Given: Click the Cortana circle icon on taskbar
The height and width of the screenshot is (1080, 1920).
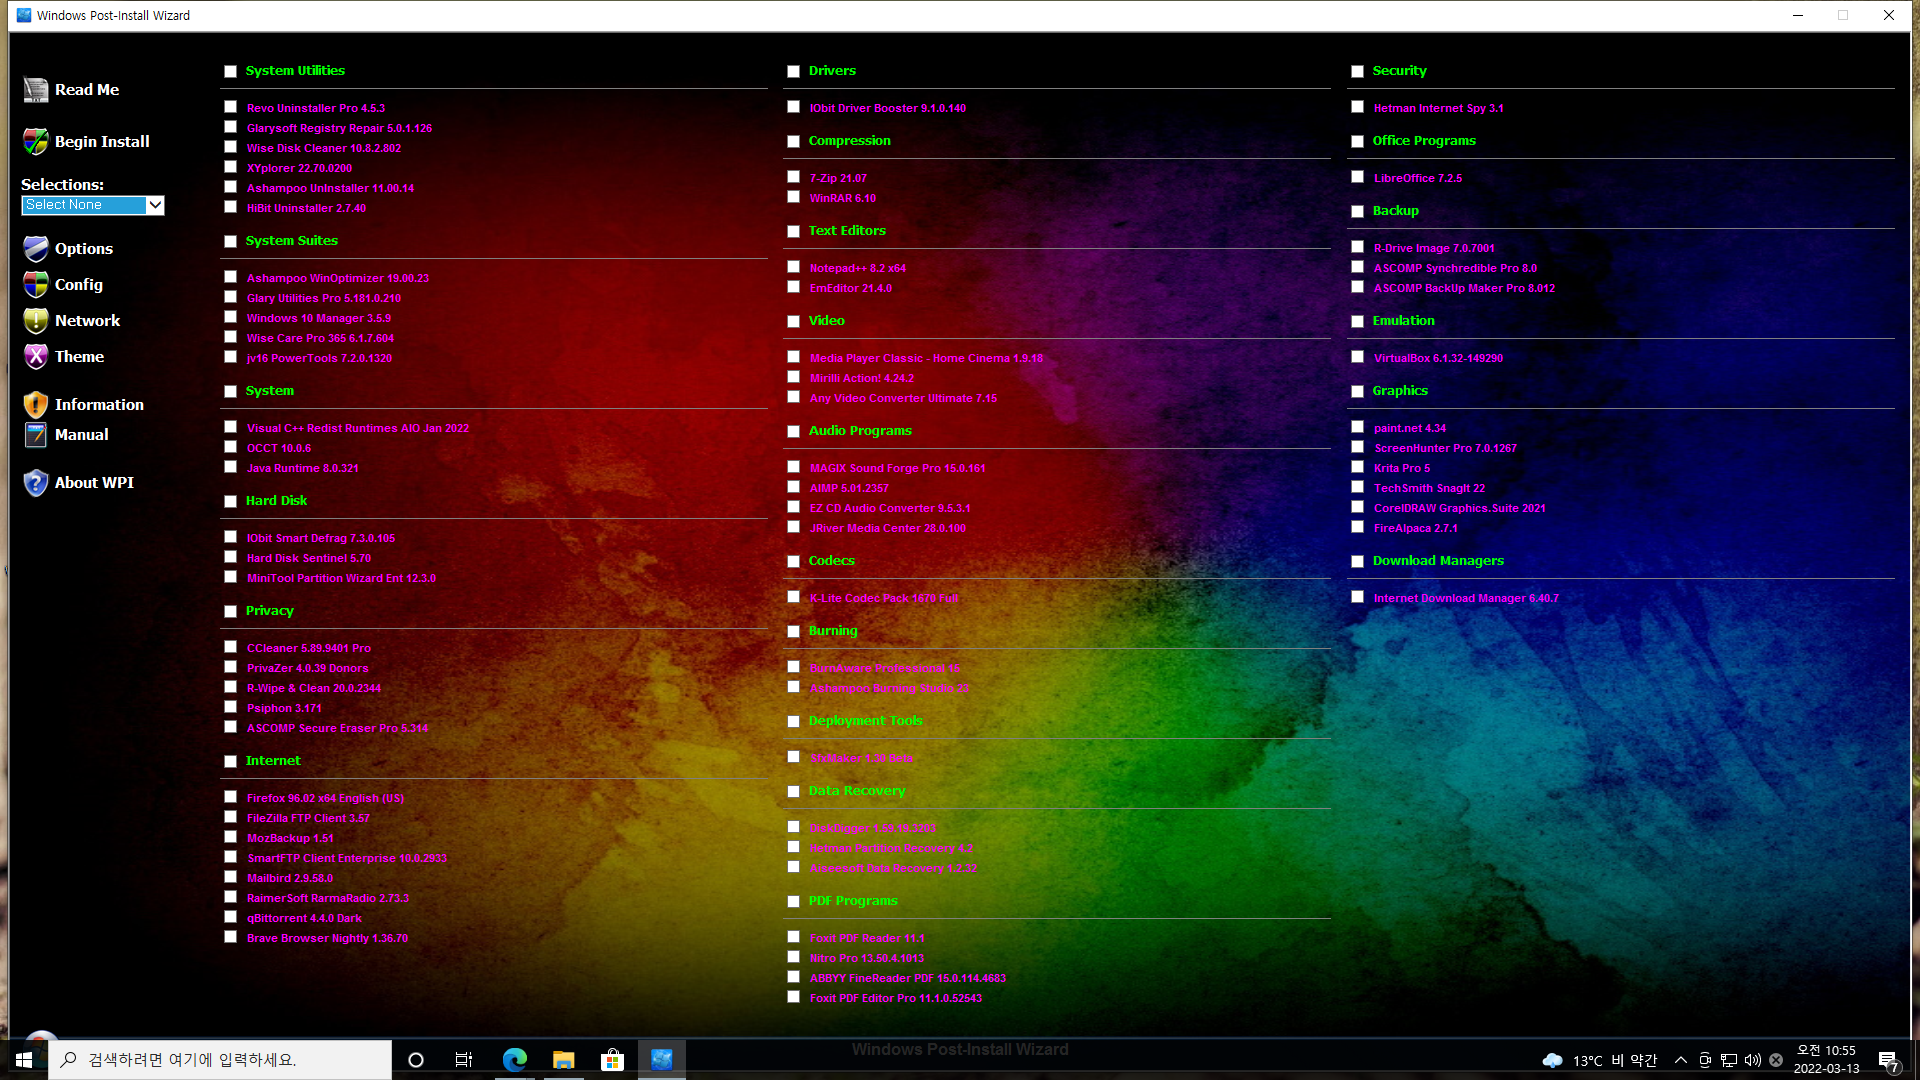Looking at the screenshot, I should pyautogui.click(x=416, y=1060).
